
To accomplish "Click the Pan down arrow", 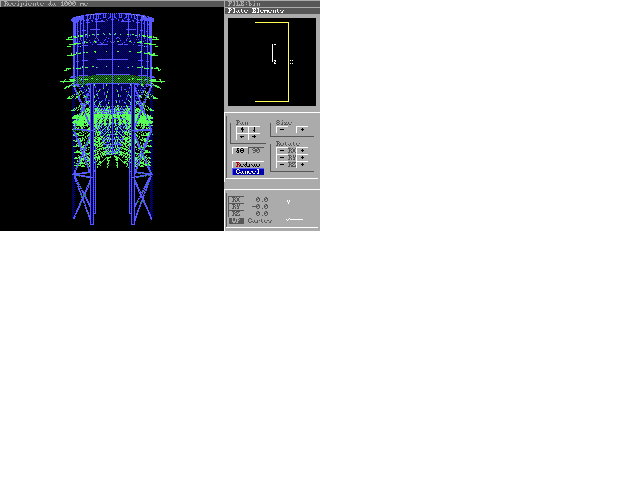I will point(254,129).
